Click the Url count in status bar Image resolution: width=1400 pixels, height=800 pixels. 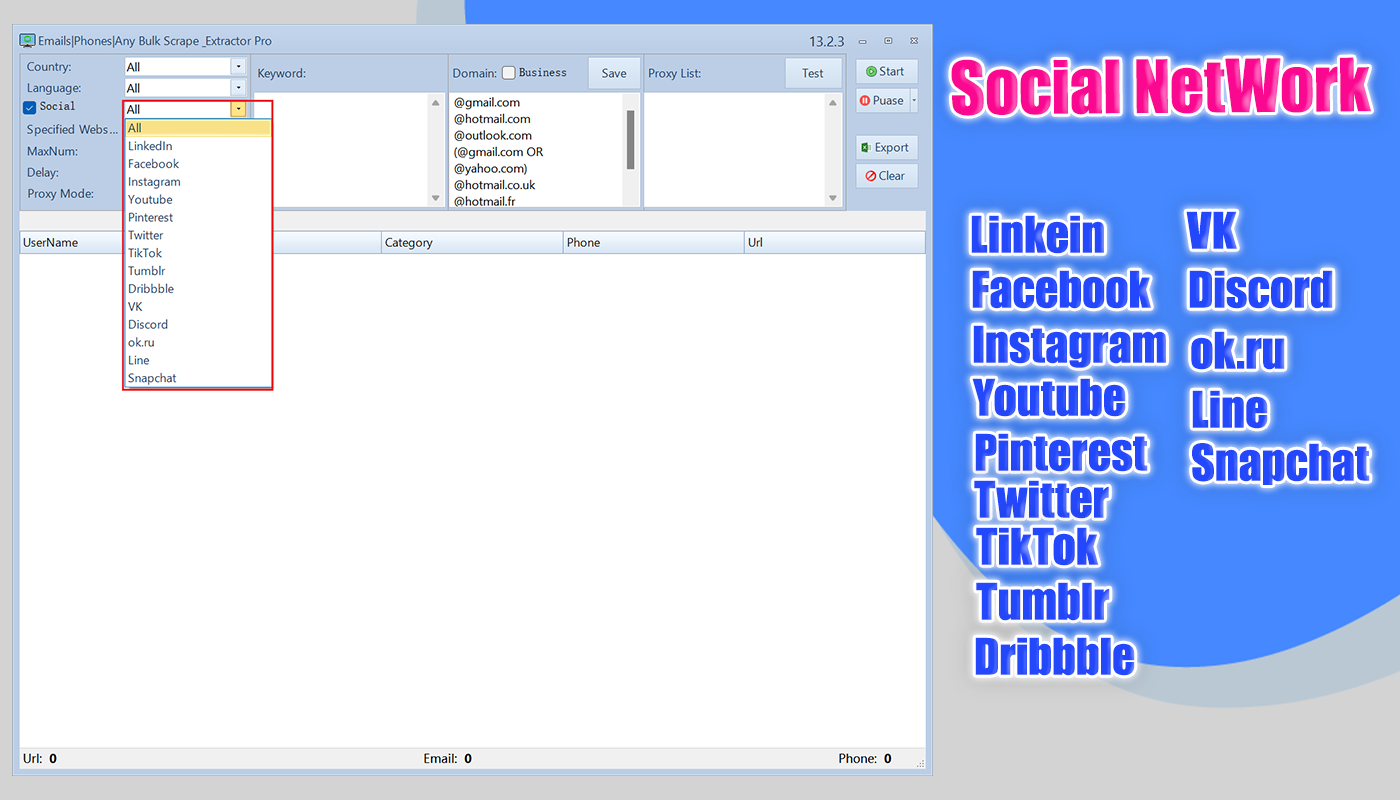coord(53,759)
